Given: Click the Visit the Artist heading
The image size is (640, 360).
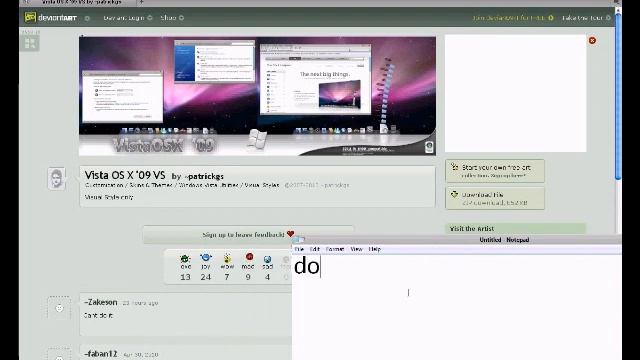Looking at the screenshot, I should tap(471, 229).
